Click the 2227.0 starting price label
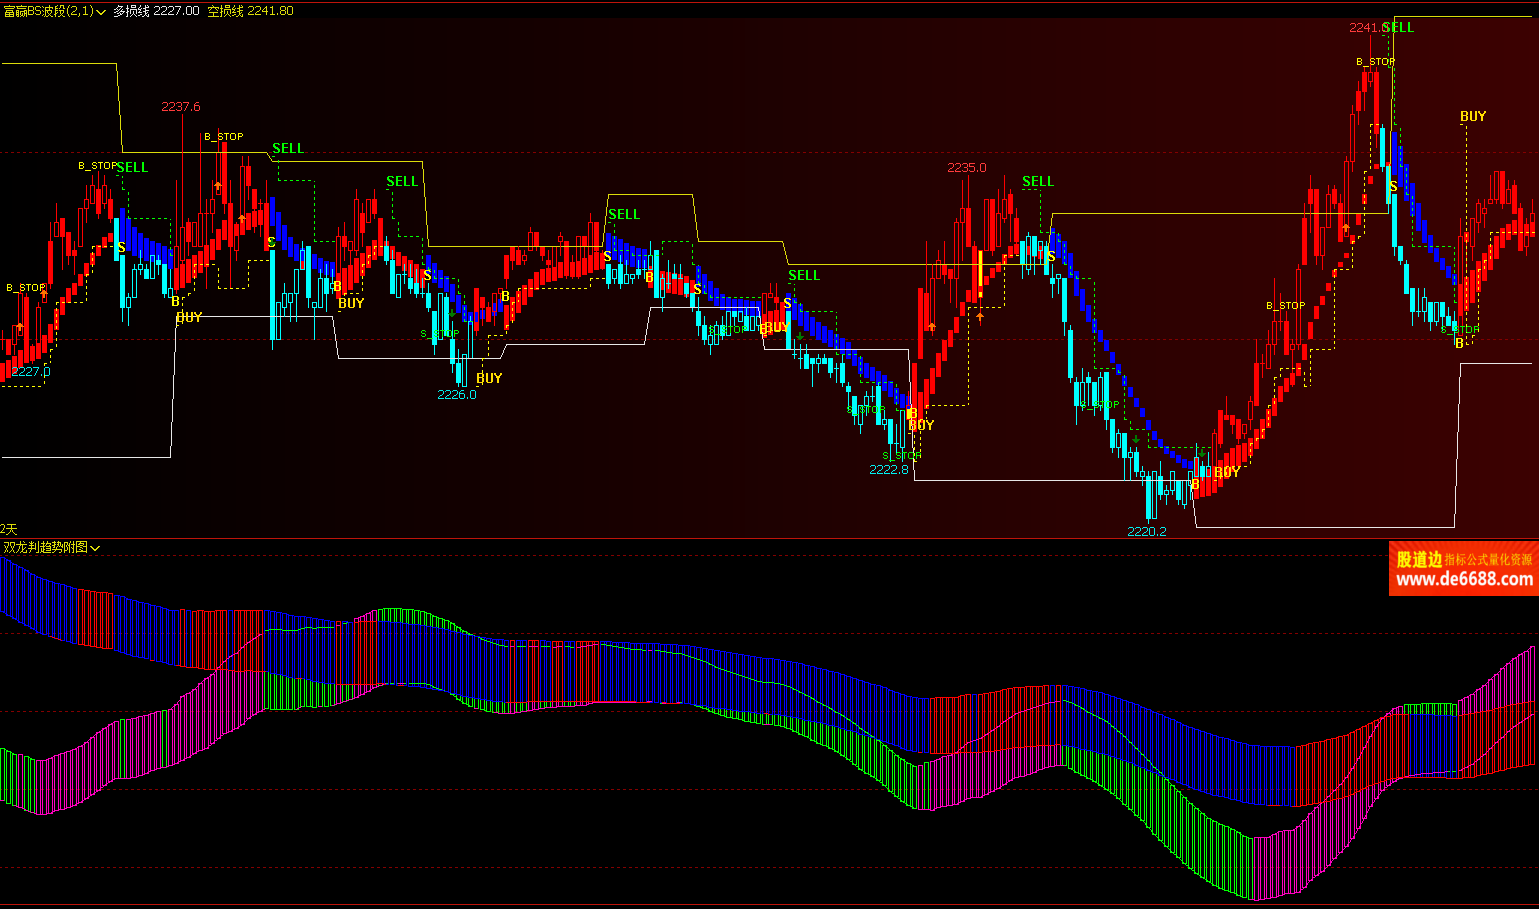The height and width of the screenshot is (909, 1539). point(30,372)
